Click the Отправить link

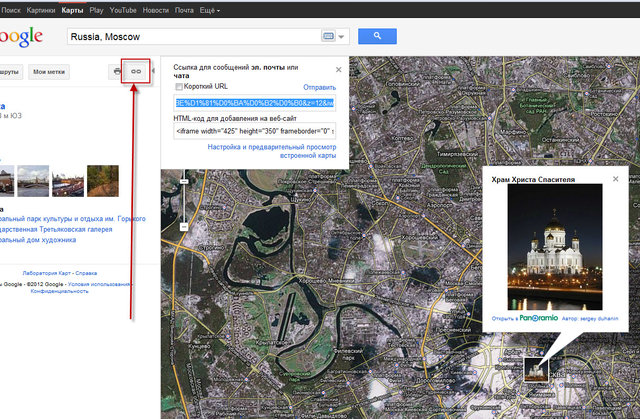pyautogui.click(x=319, y=87)
